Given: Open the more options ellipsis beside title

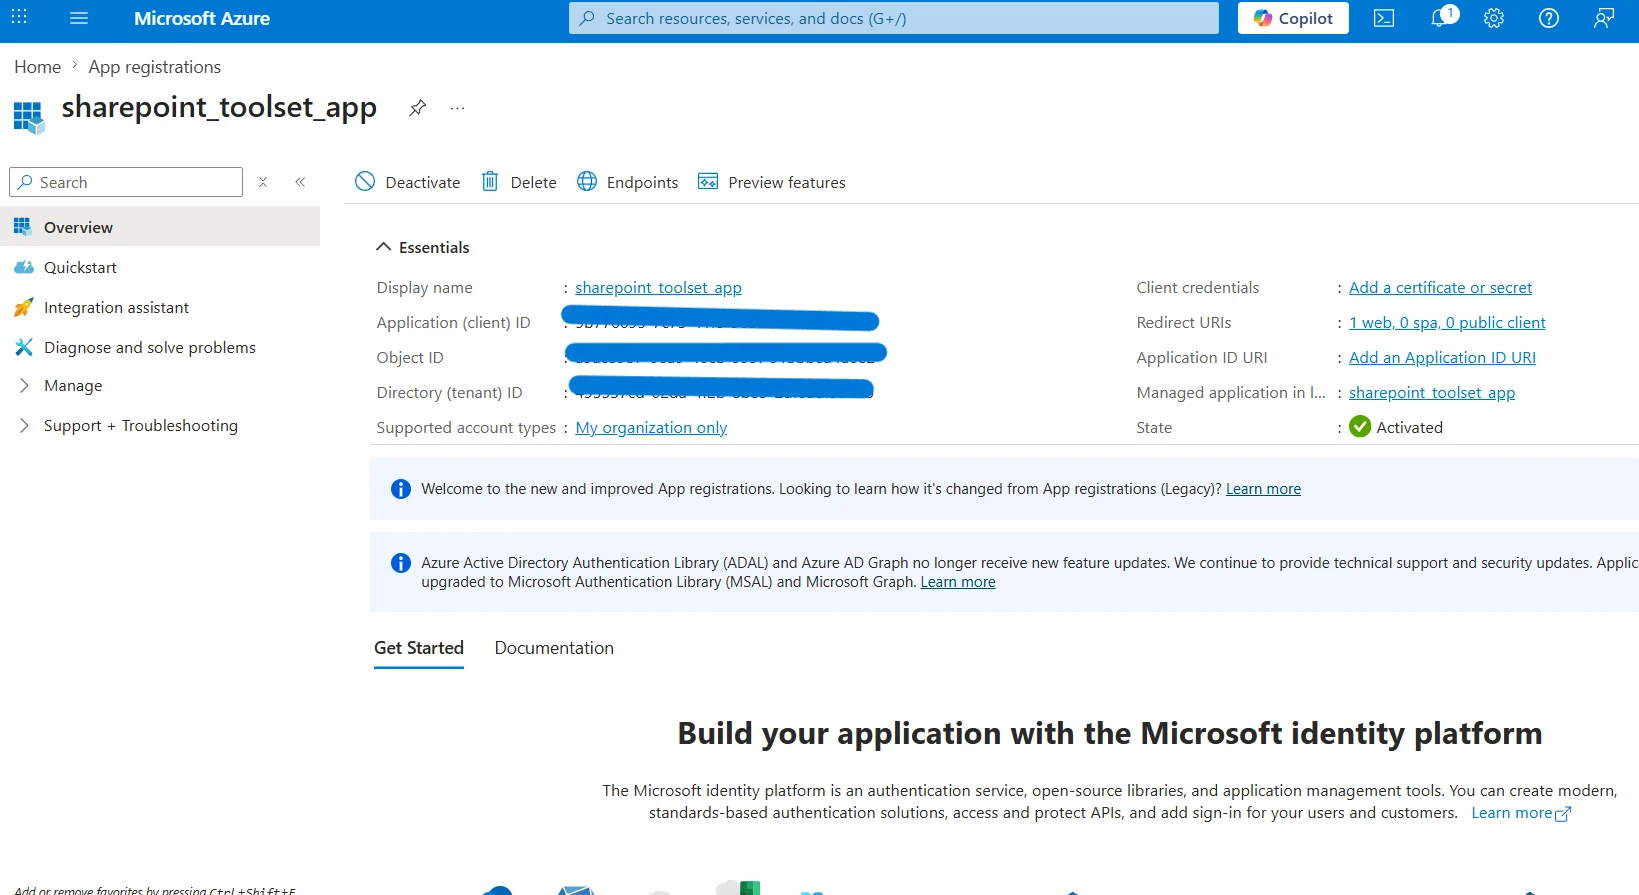Looking at the screenshot, I should pos(457,108).
